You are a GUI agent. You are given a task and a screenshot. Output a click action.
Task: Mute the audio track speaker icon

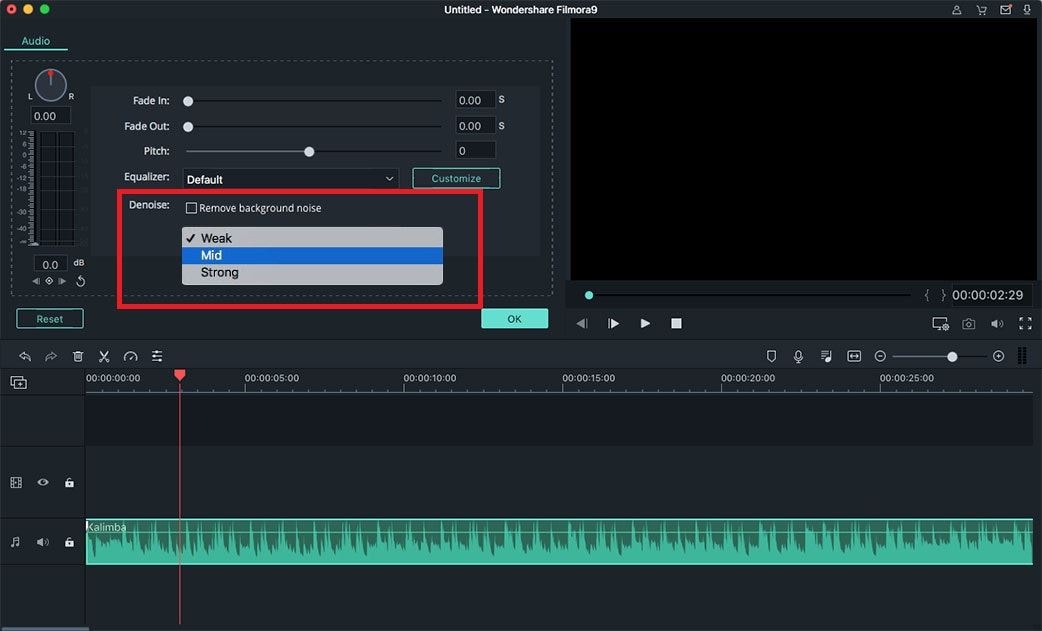(43, 542)
